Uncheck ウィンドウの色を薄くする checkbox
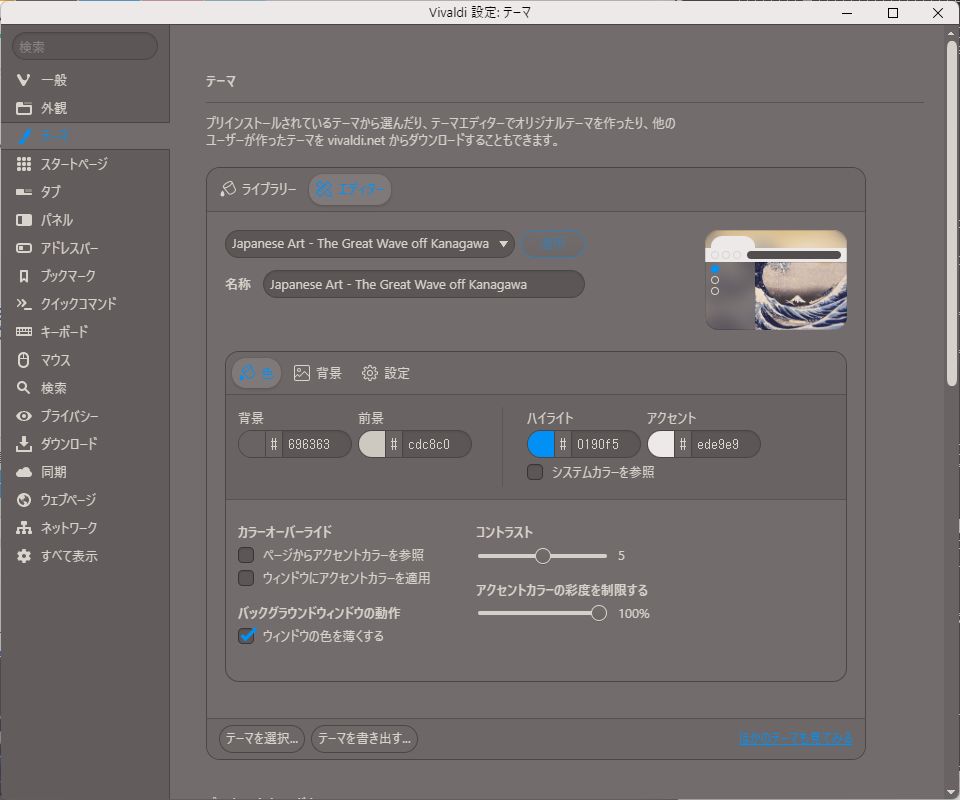The width and height of the screenshot is (960, 800). coord(246,636)
